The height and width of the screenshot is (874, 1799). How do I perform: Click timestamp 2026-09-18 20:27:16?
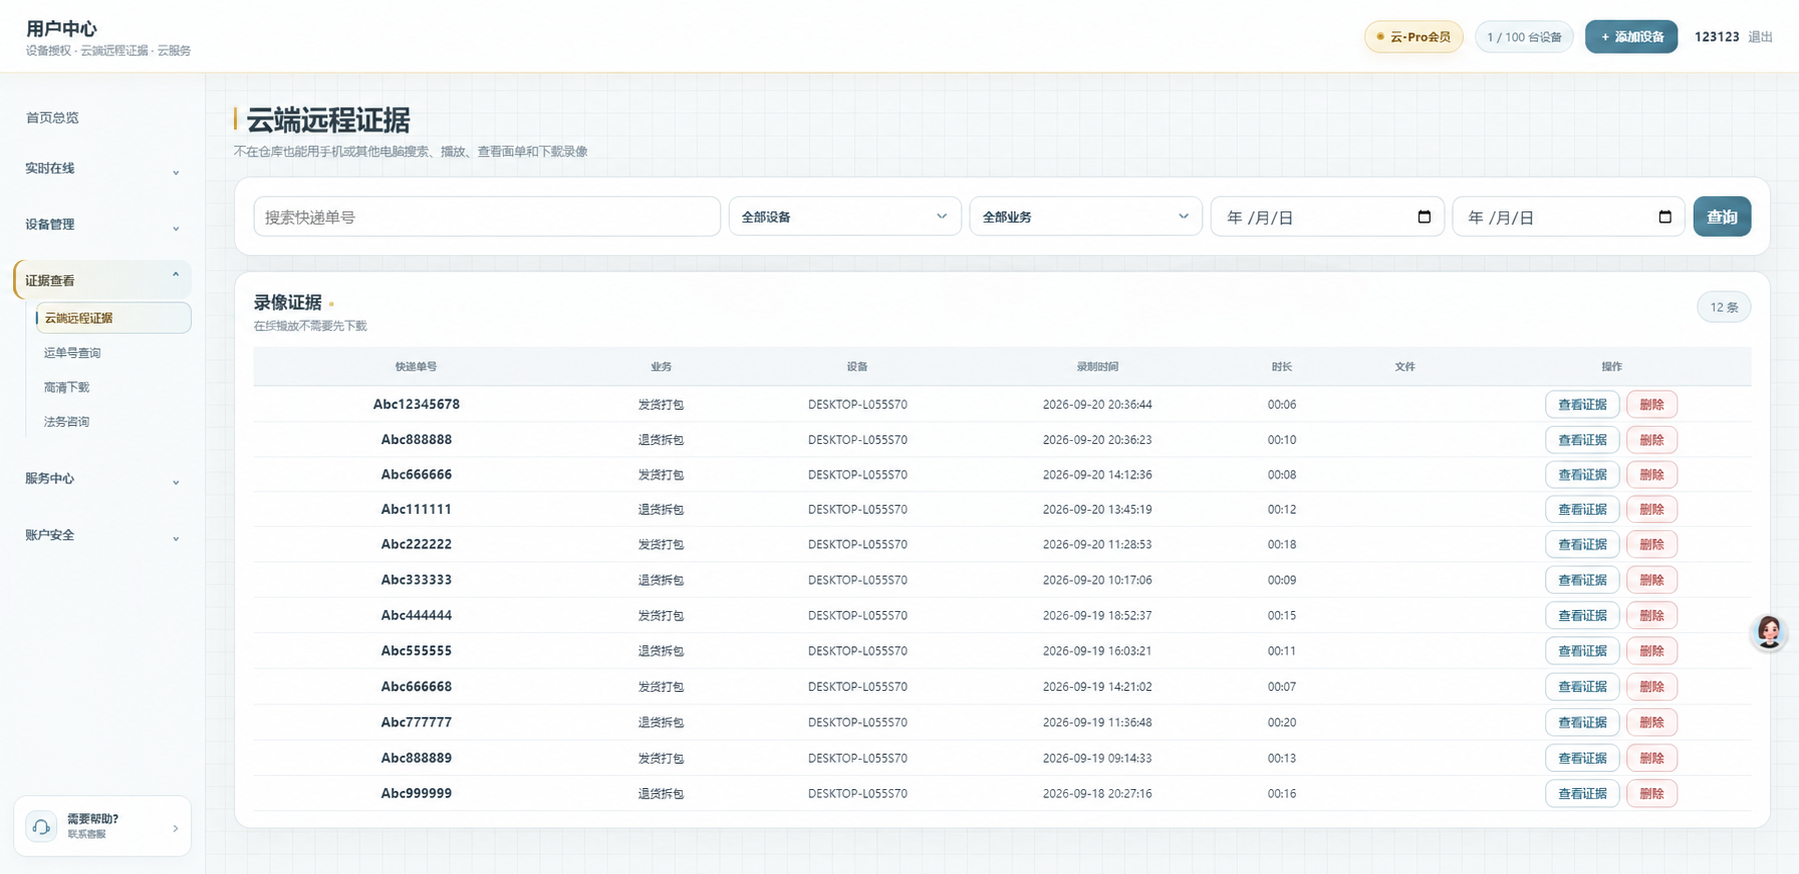pyautogui.click(x=1097, y=794)
